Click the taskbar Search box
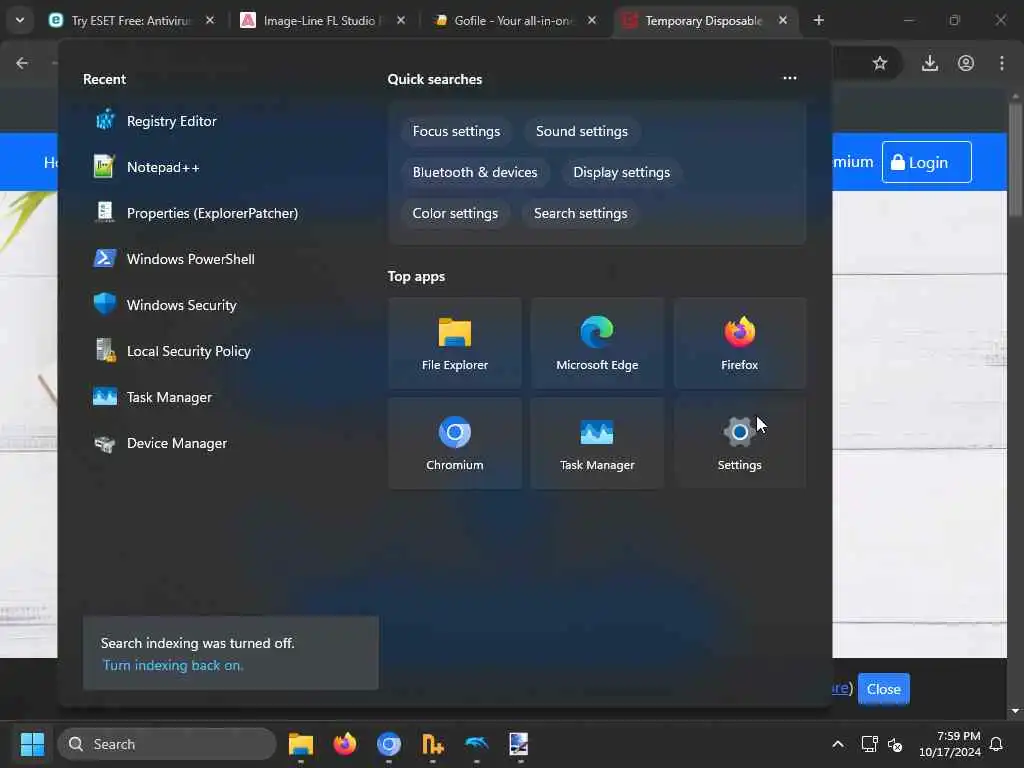This screenshot has width=1024, height=768. [x=167, y=744]
